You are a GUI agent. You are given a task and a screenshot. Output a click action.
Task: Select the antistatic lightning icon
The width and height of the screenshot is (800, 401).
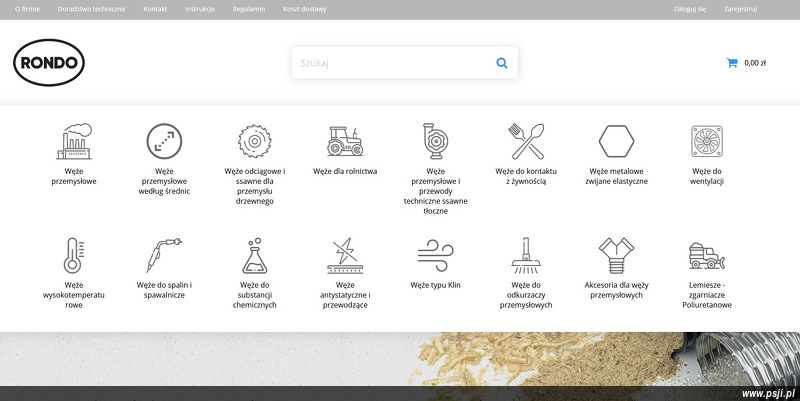click(345, 255)
